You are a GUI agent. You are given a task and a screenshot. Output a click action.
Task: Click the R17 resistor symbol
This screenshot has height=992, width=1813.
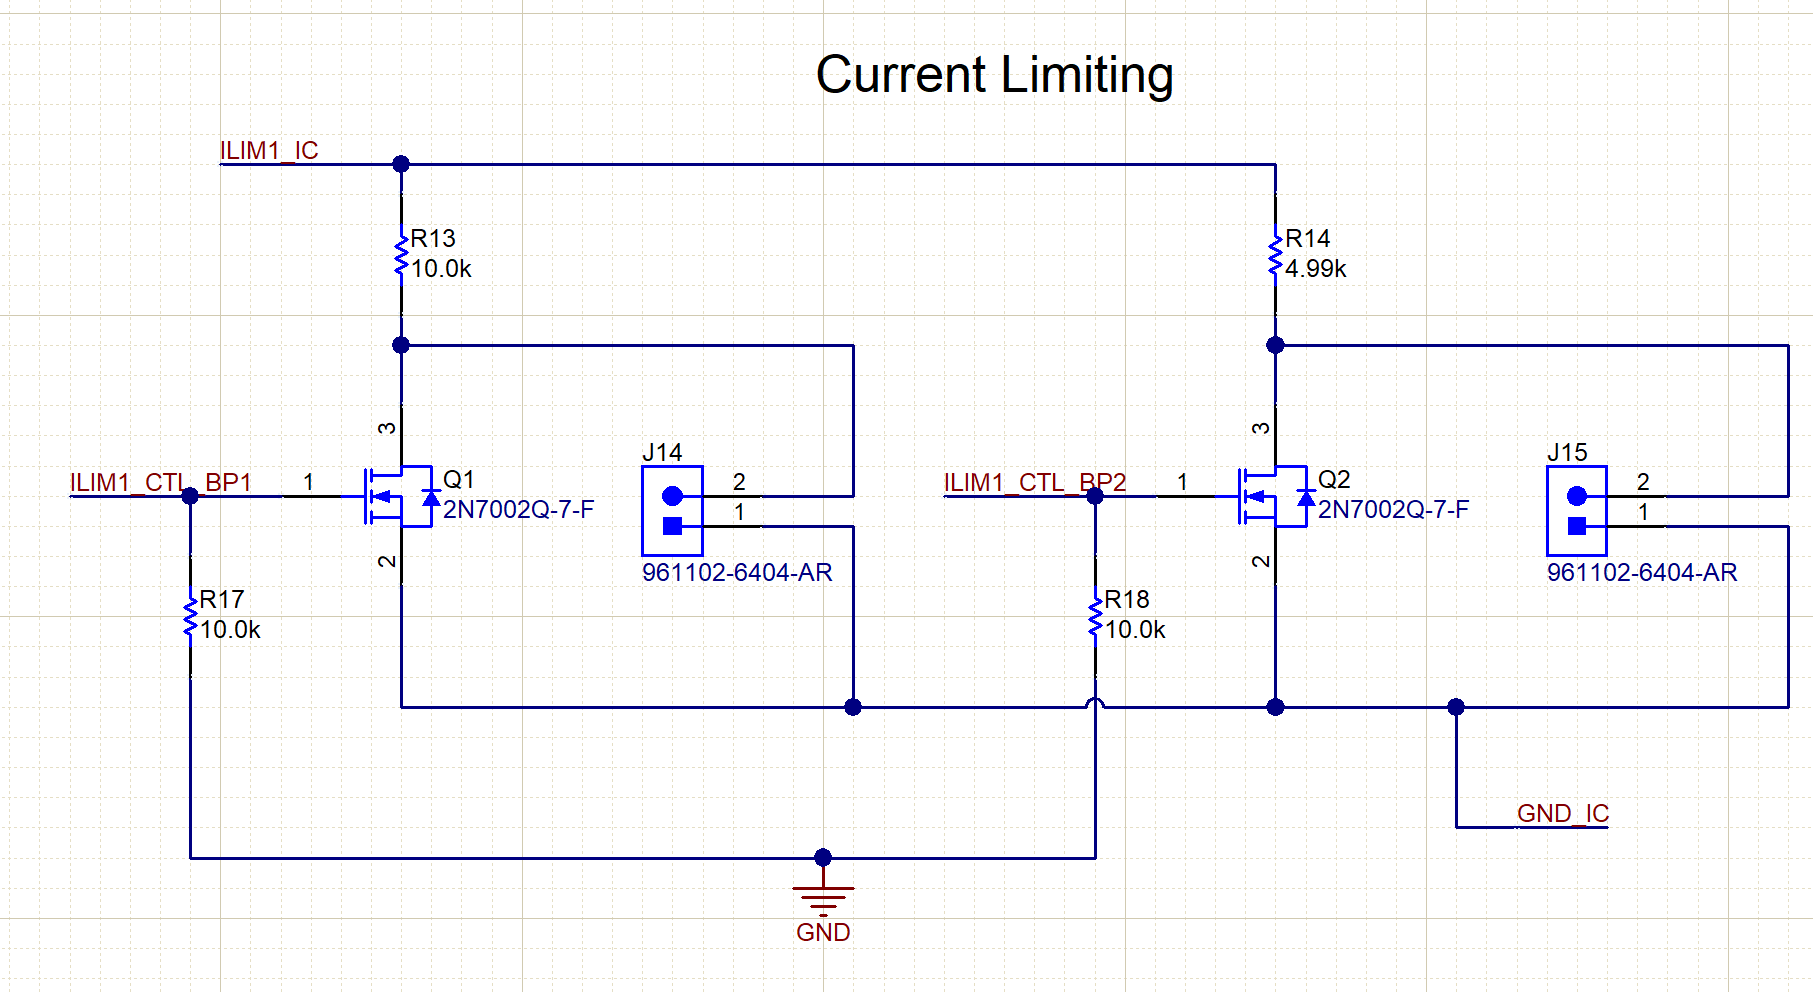coord(189,615)
